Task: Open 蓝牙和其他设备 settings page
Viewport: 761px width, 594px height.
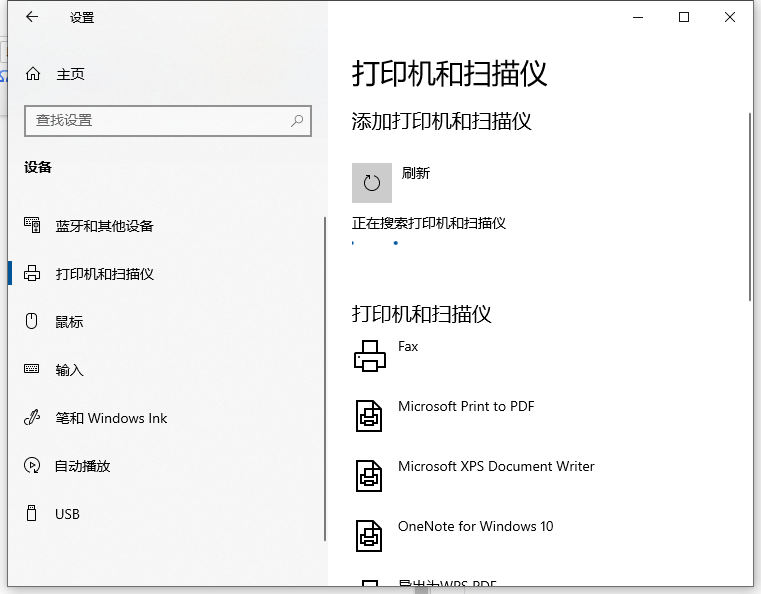Action: 104,226
